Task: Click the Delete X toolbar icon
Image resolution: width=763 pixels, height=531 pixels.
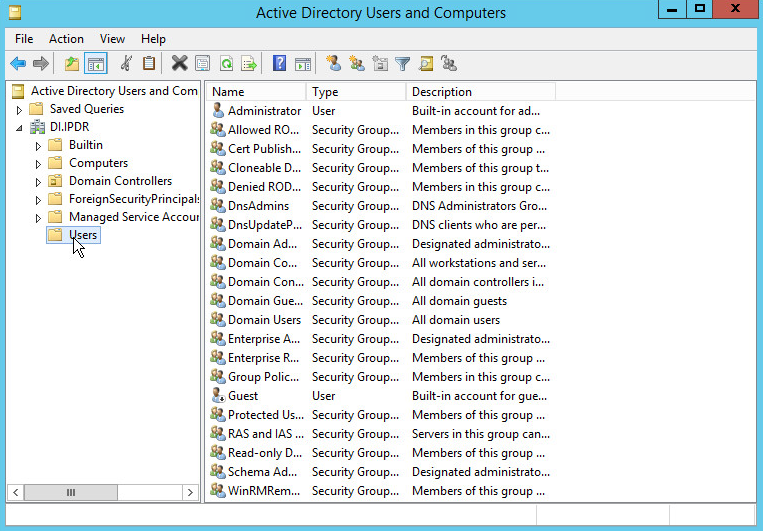Action: 179,64
